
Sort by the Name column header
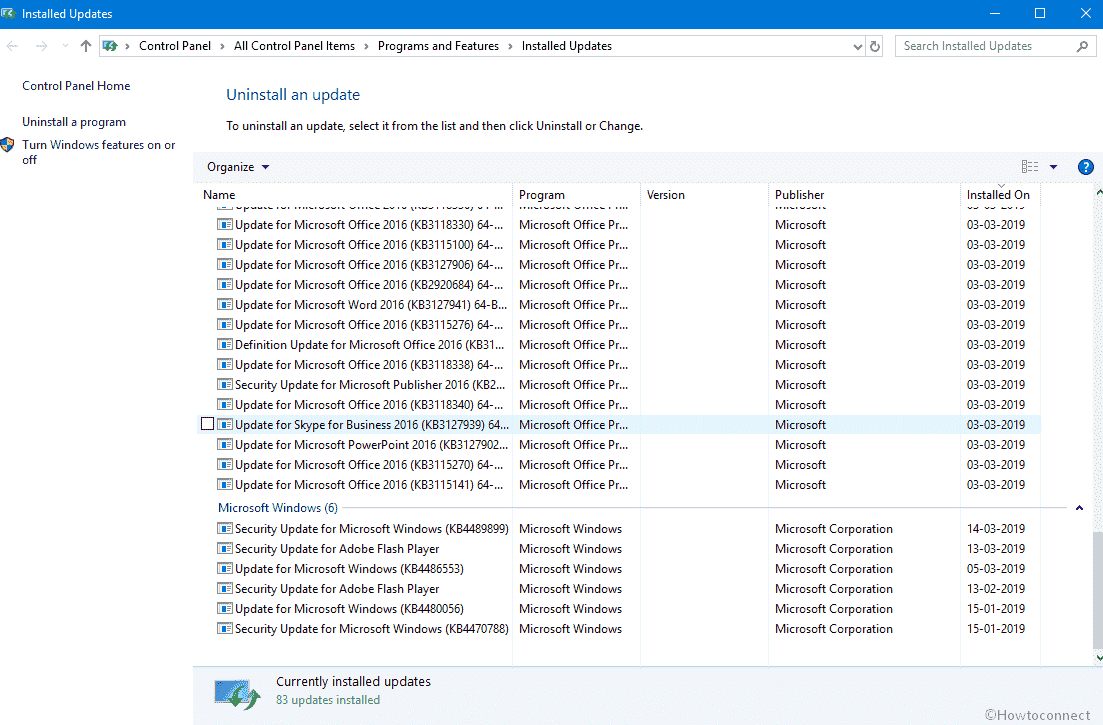[355, 195]
